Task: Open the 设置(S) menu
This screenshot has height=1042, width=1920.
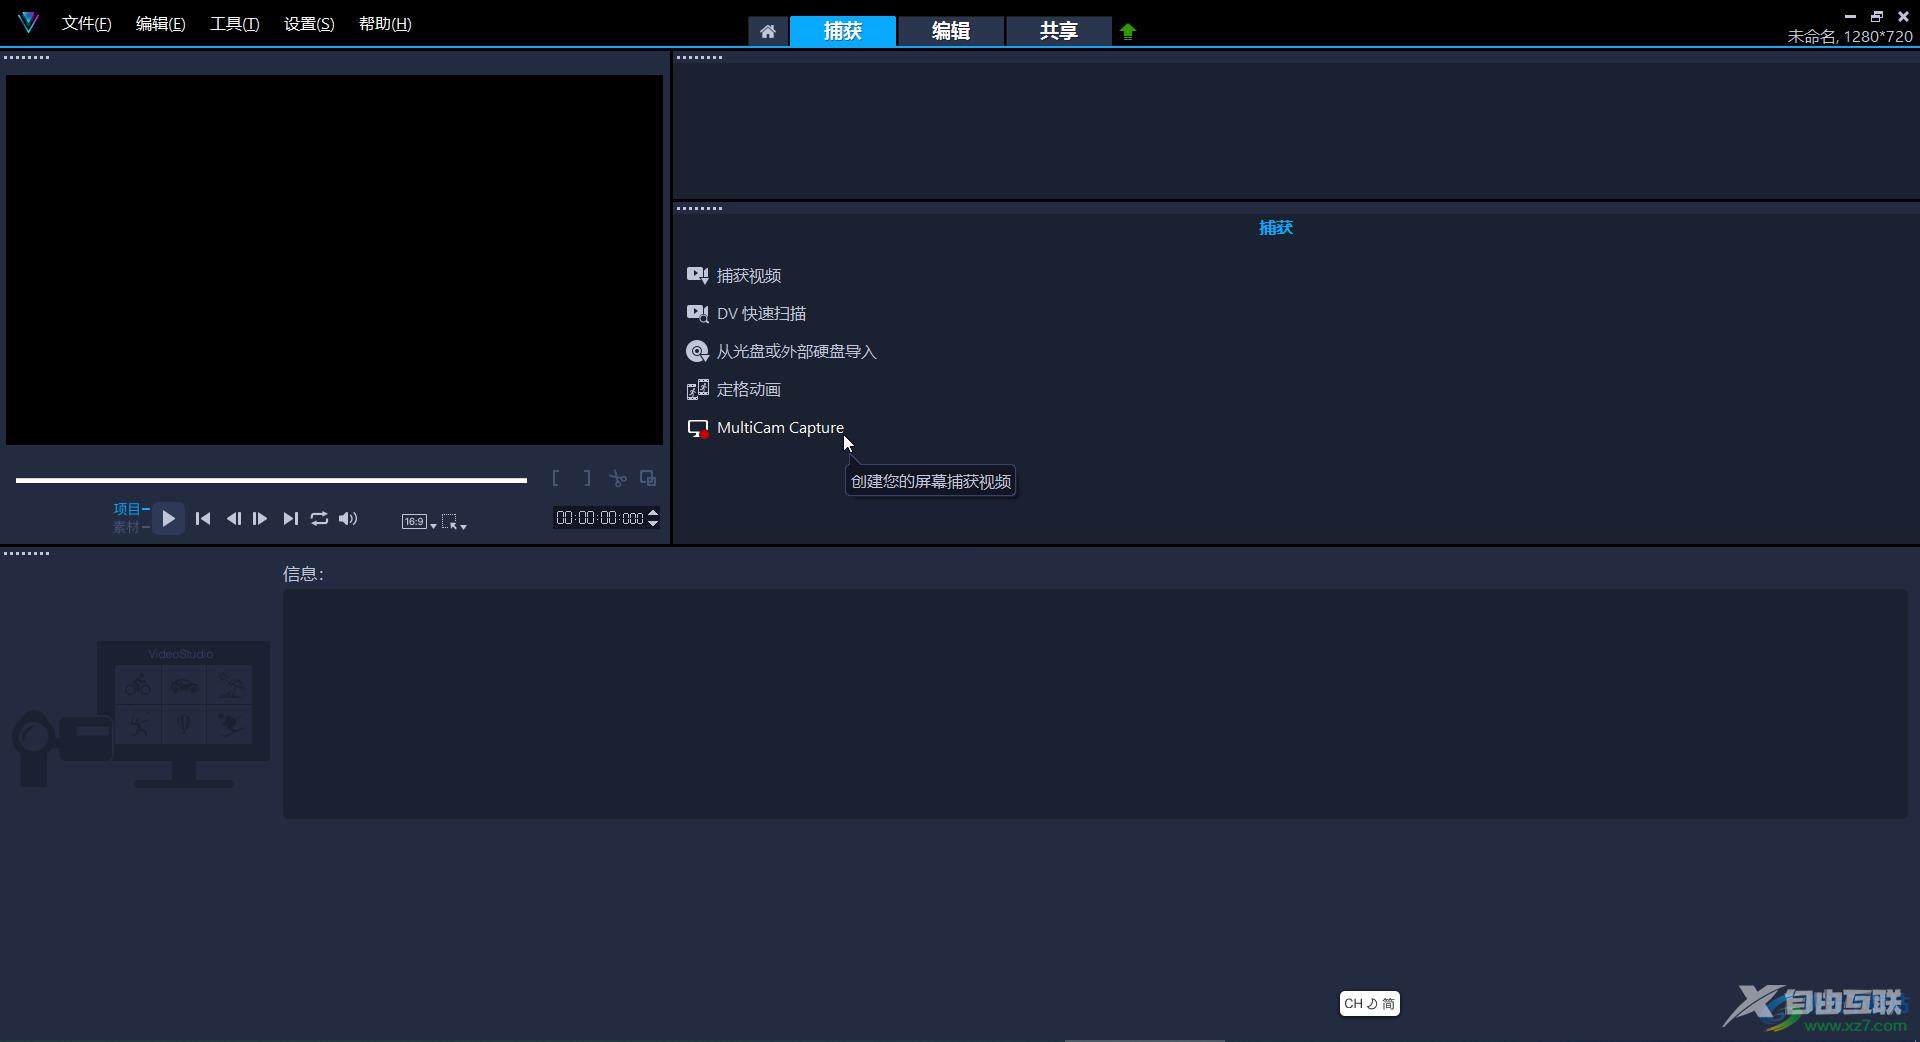Action: click(x=309, y=24)
